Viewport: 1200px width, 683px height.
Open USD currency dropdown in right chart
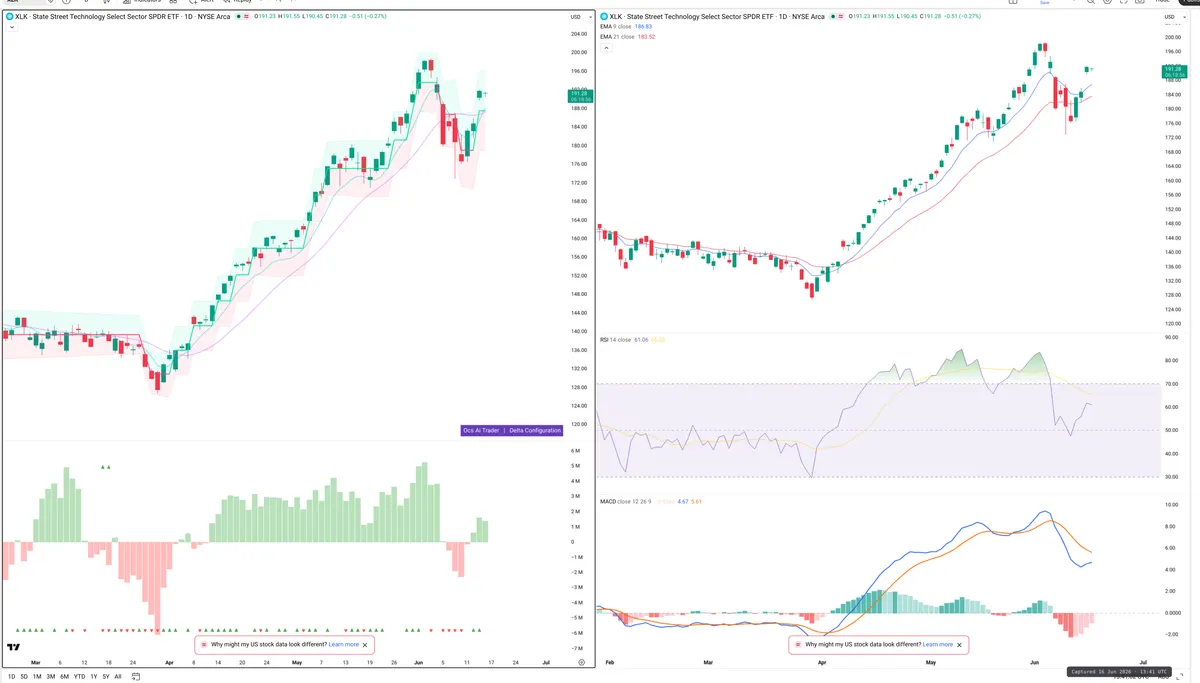click(x=1173, y=17)
